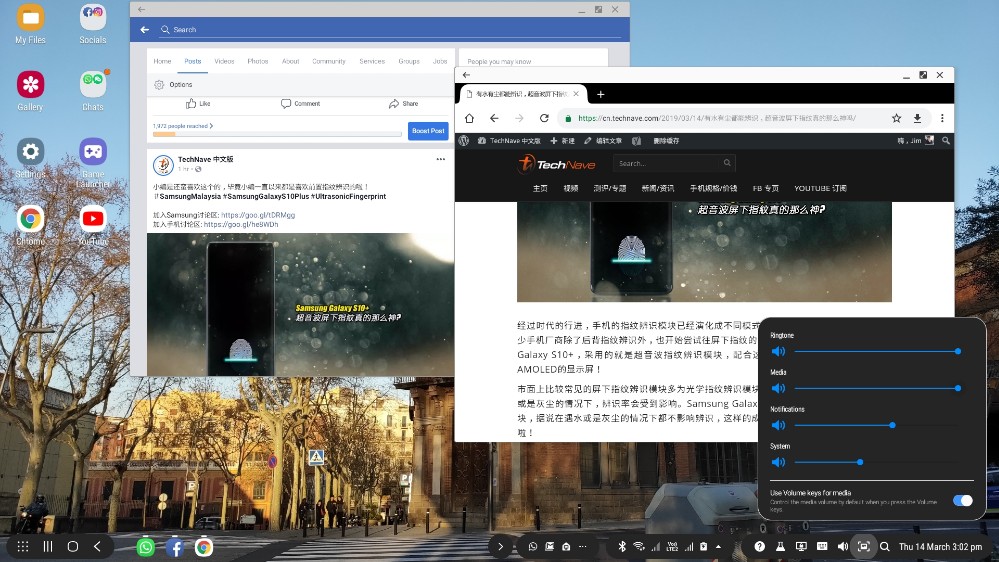Image resolution: width=999 pixels, height=562 pixels.
Task: Open the 手机规格/价钱 menu item on TechNave
Action: pyautogui.click(x=713, y=189)
